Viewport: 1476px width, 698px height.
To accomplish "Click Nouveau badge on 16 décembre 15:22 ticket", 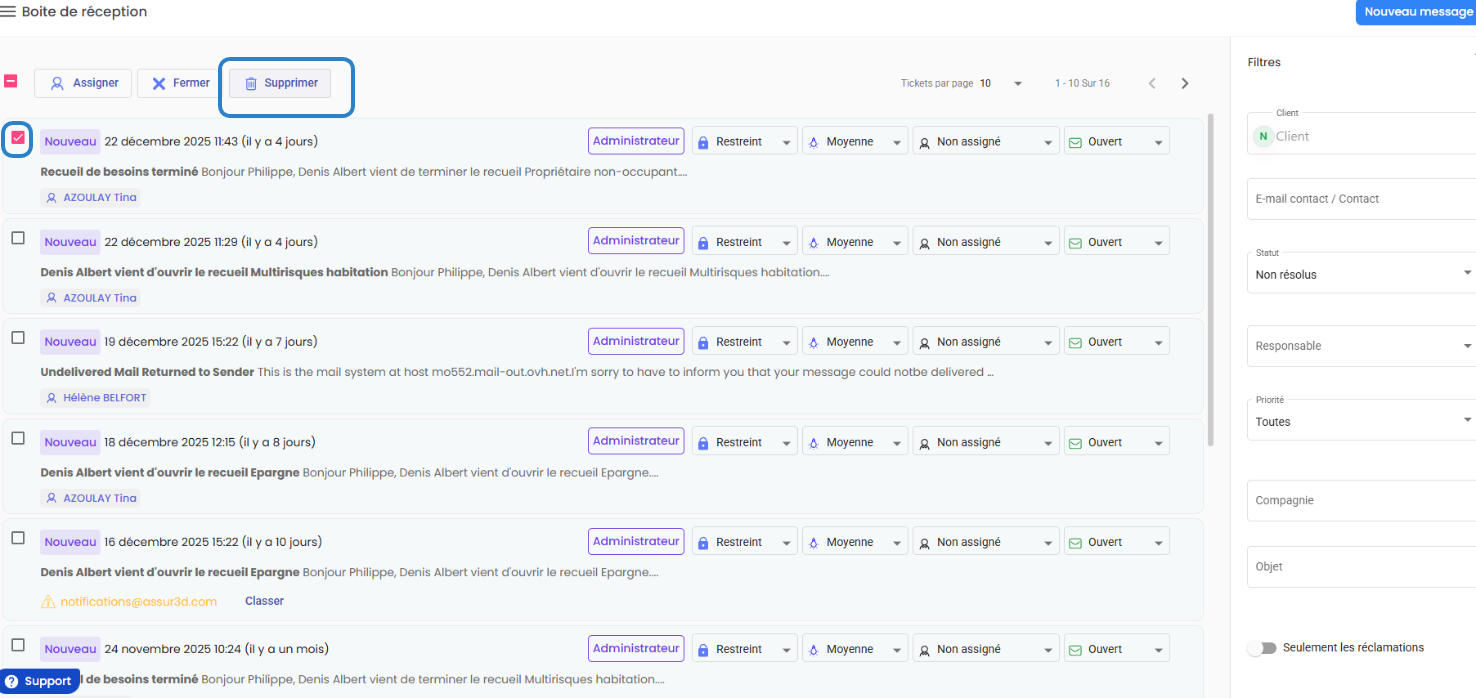I will (x=70, y=542).
